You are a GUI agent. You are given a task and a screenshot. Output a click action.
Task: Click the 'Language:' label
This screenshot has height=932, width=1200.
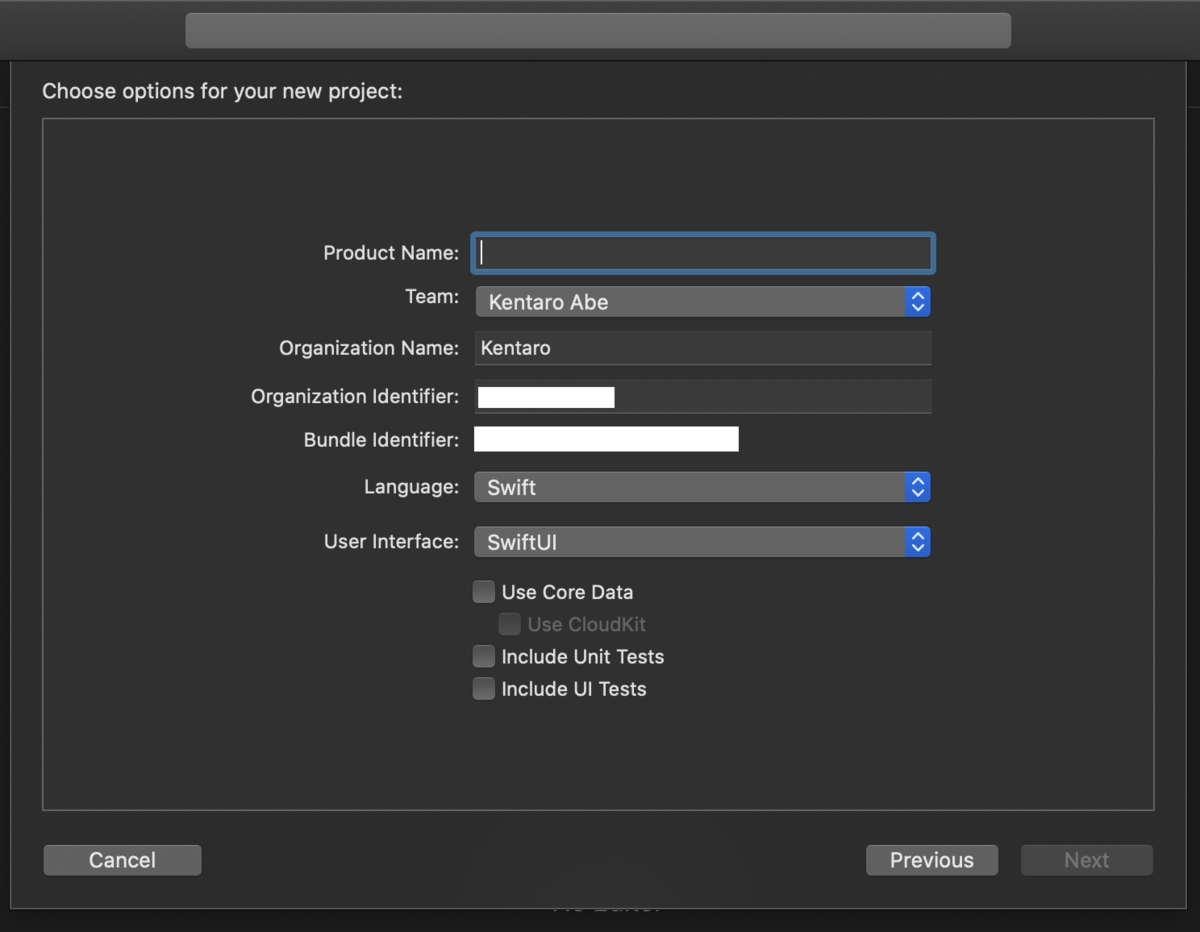(x=412, y=487)
